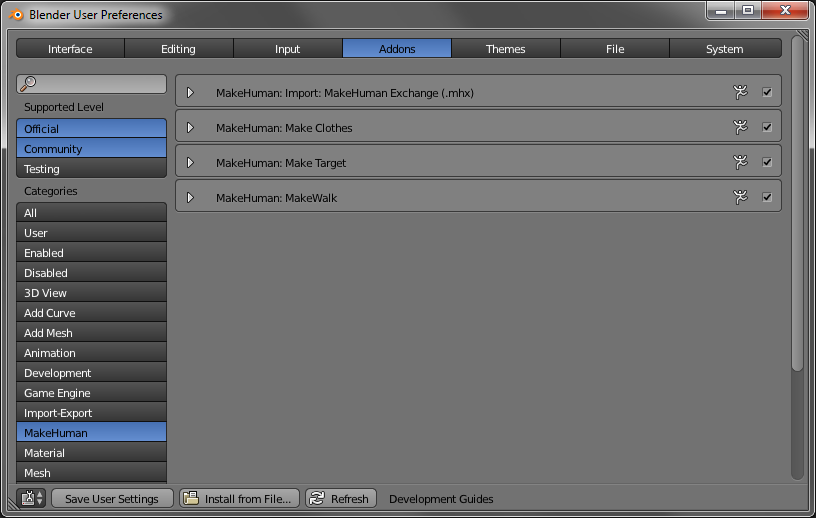
Task: Select the MakeHuman category
Action: (92, 433)
